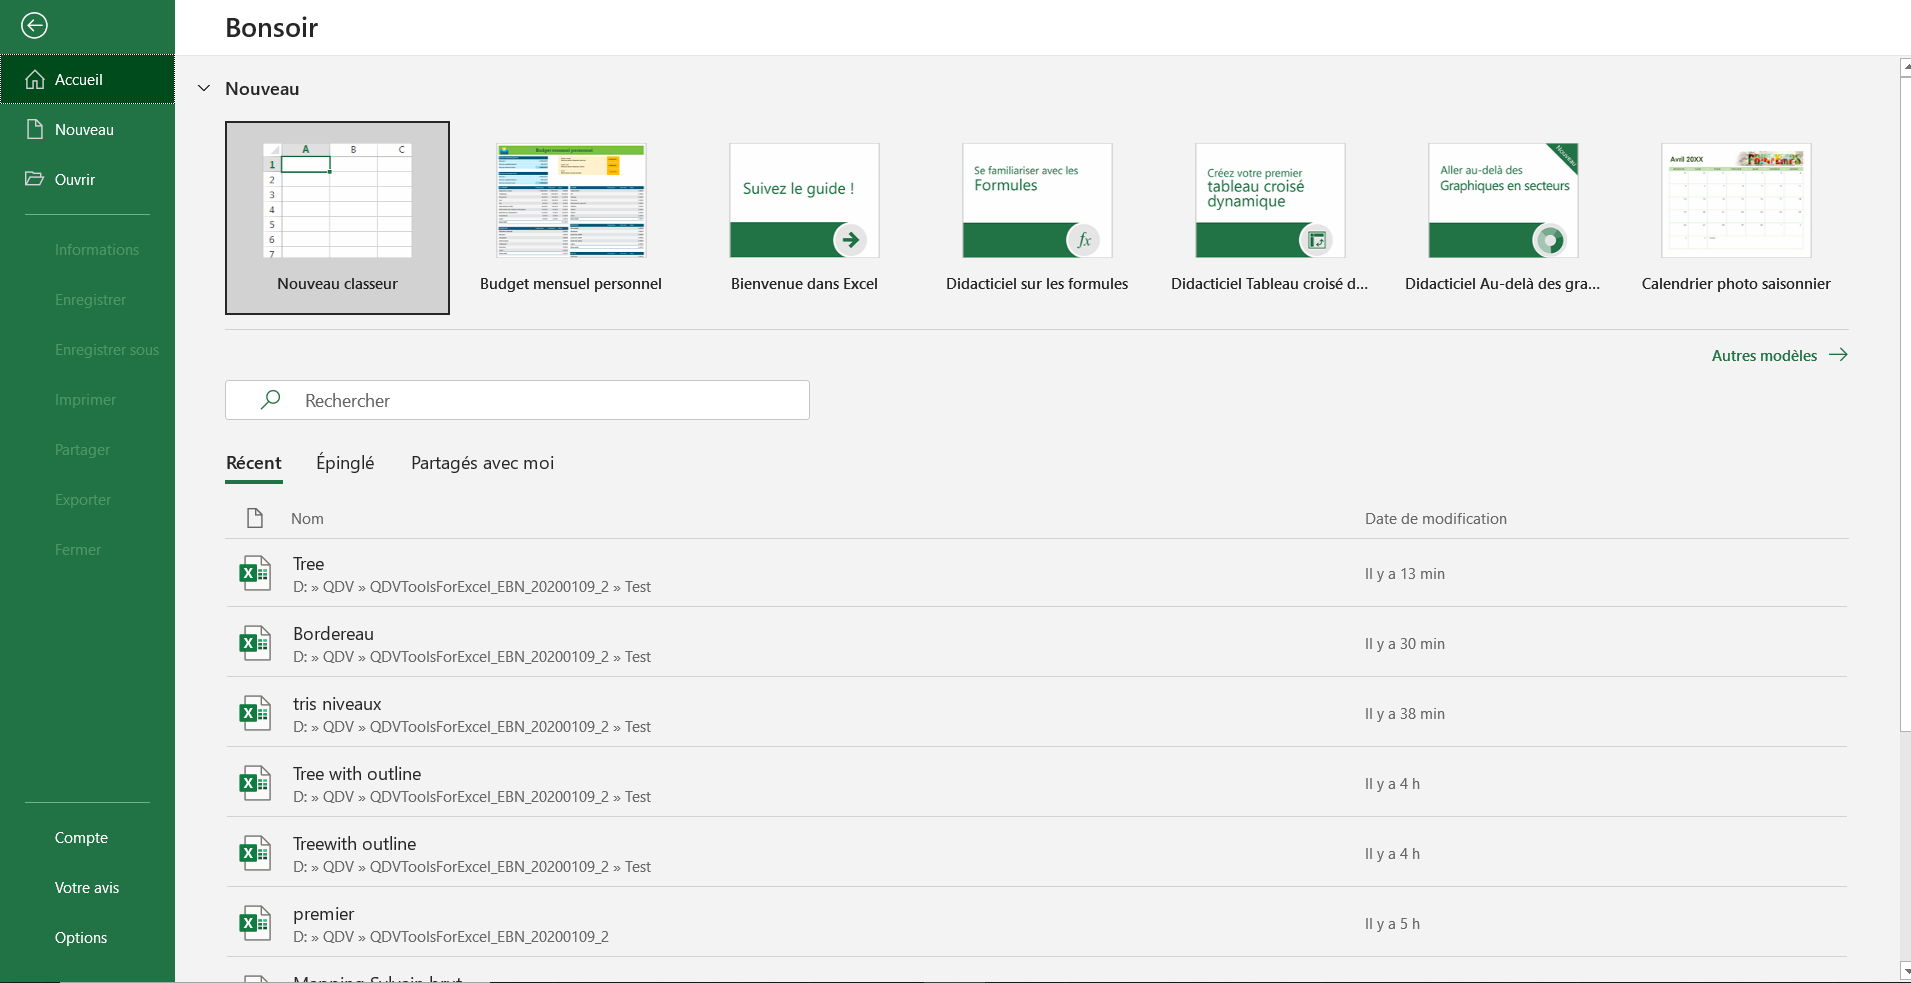Pick Calendrier photo saisonnier template
This screenshot has height=983, width=1911.
click(1736, 218)
